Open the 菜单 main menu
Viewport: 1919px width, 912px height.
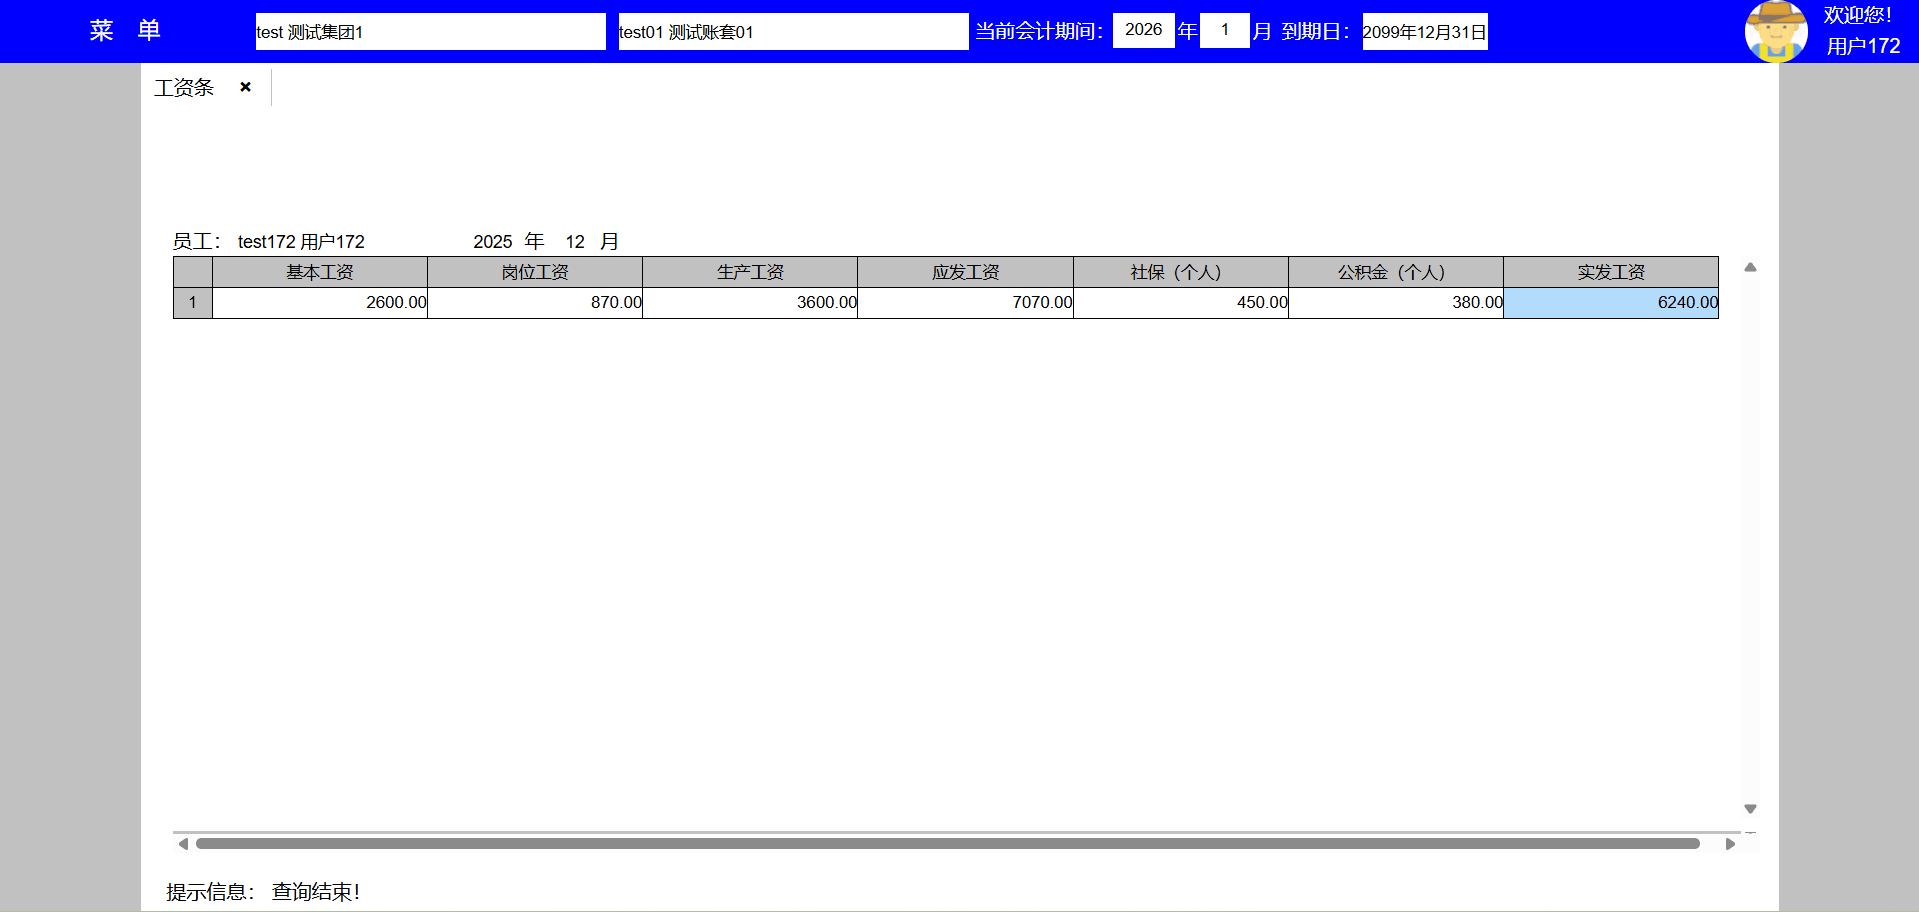[125, 30]
